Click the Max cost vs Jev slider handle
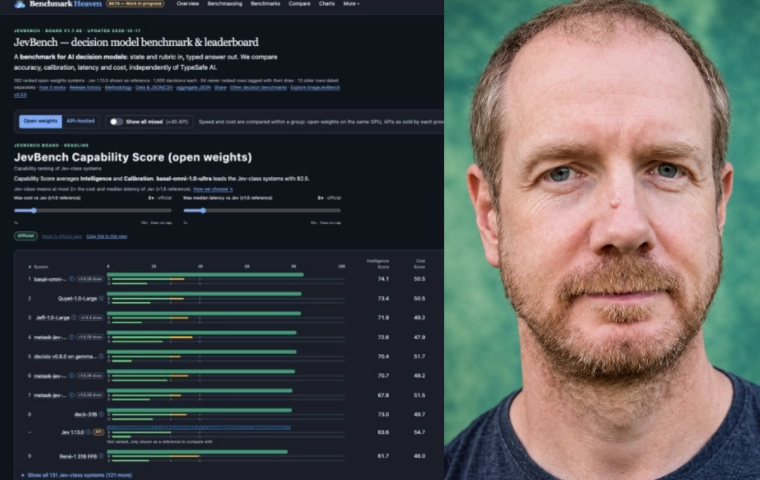Viewport: 760px width, 480px height. [33, 210]
